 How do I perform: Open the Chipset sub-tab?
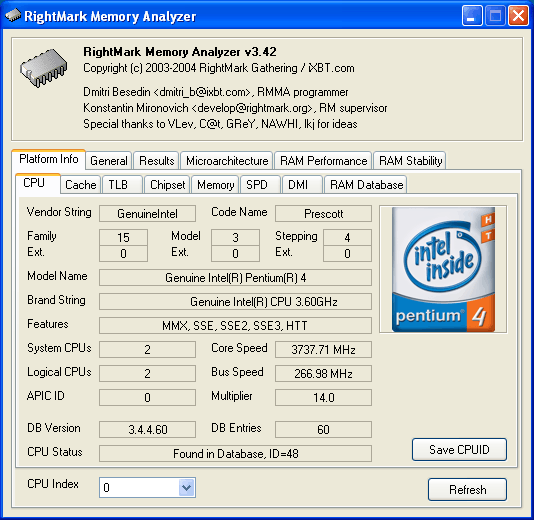coord(167,185)
